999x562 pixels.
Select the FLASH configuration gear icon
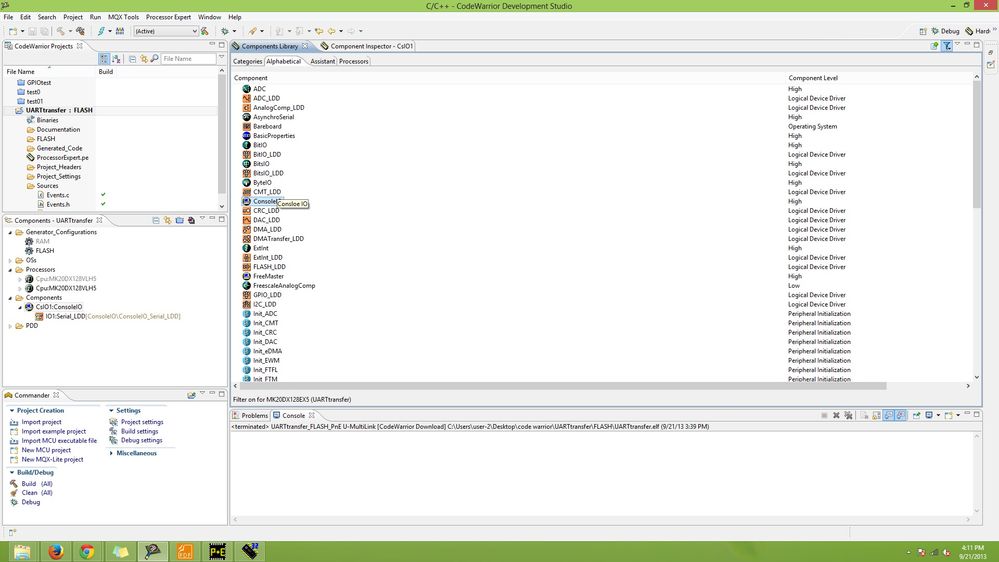[29, 250]
